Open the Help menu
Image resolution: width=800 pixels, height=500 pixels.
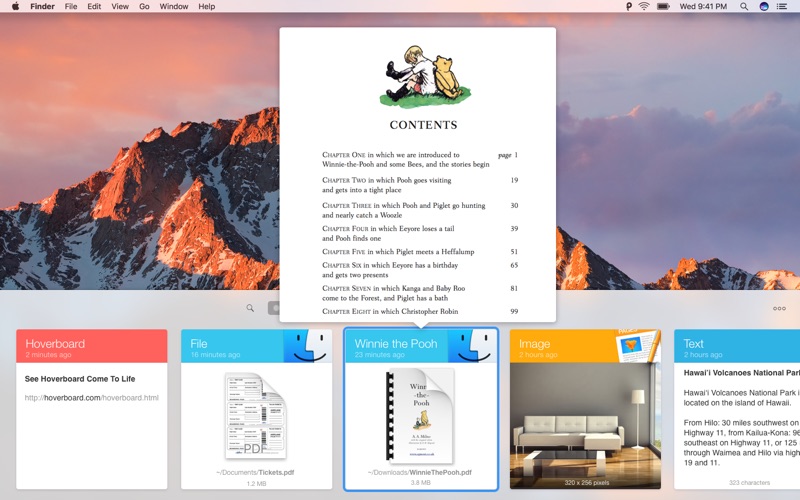point(207,7)
